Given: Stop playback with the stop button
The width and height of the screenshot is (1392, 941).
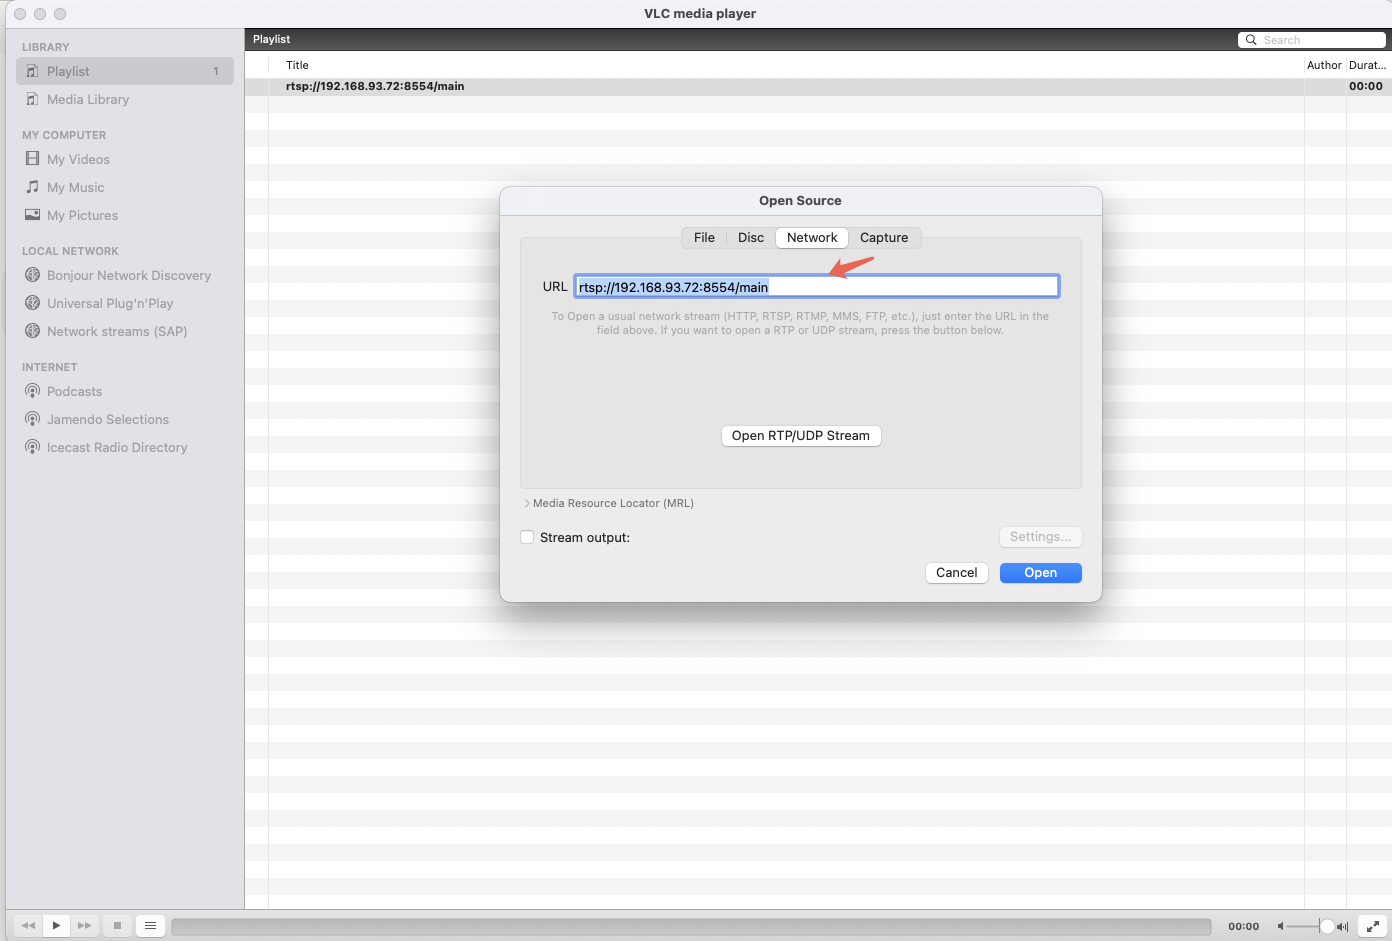Looking at the screenshot, I should pyautogui.click(x=117, y=926).
